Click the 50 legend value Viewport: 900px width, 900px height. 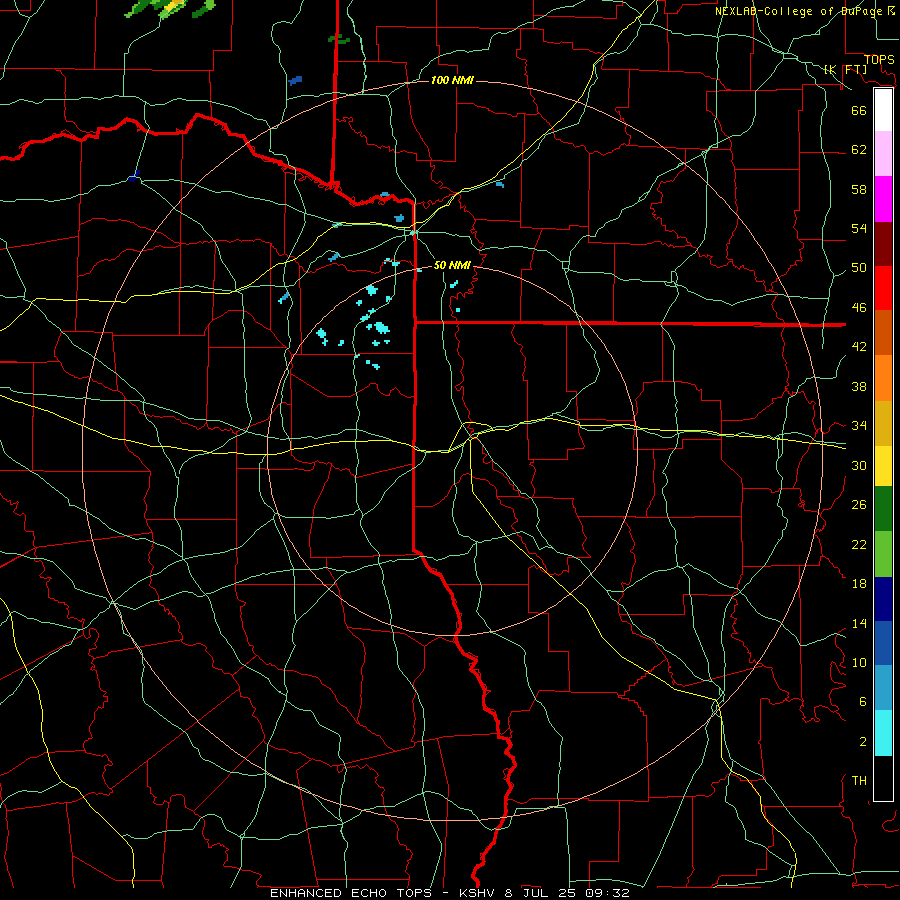click(859, 268)
